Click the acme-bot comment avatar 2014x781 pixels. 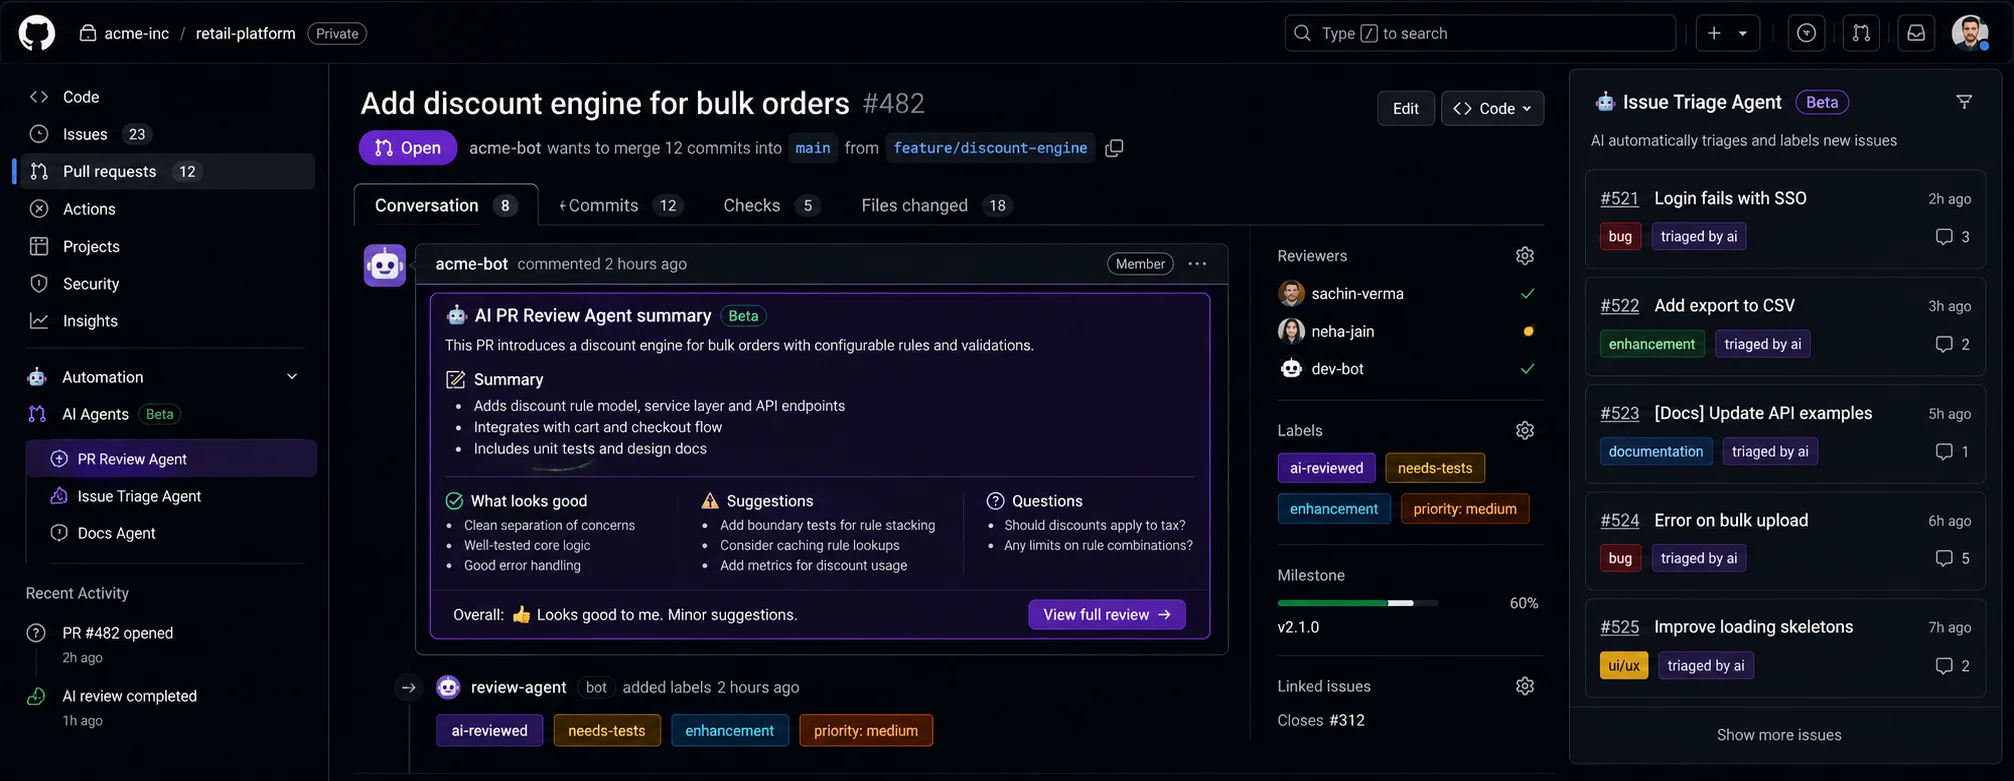[x=385, y=265]
